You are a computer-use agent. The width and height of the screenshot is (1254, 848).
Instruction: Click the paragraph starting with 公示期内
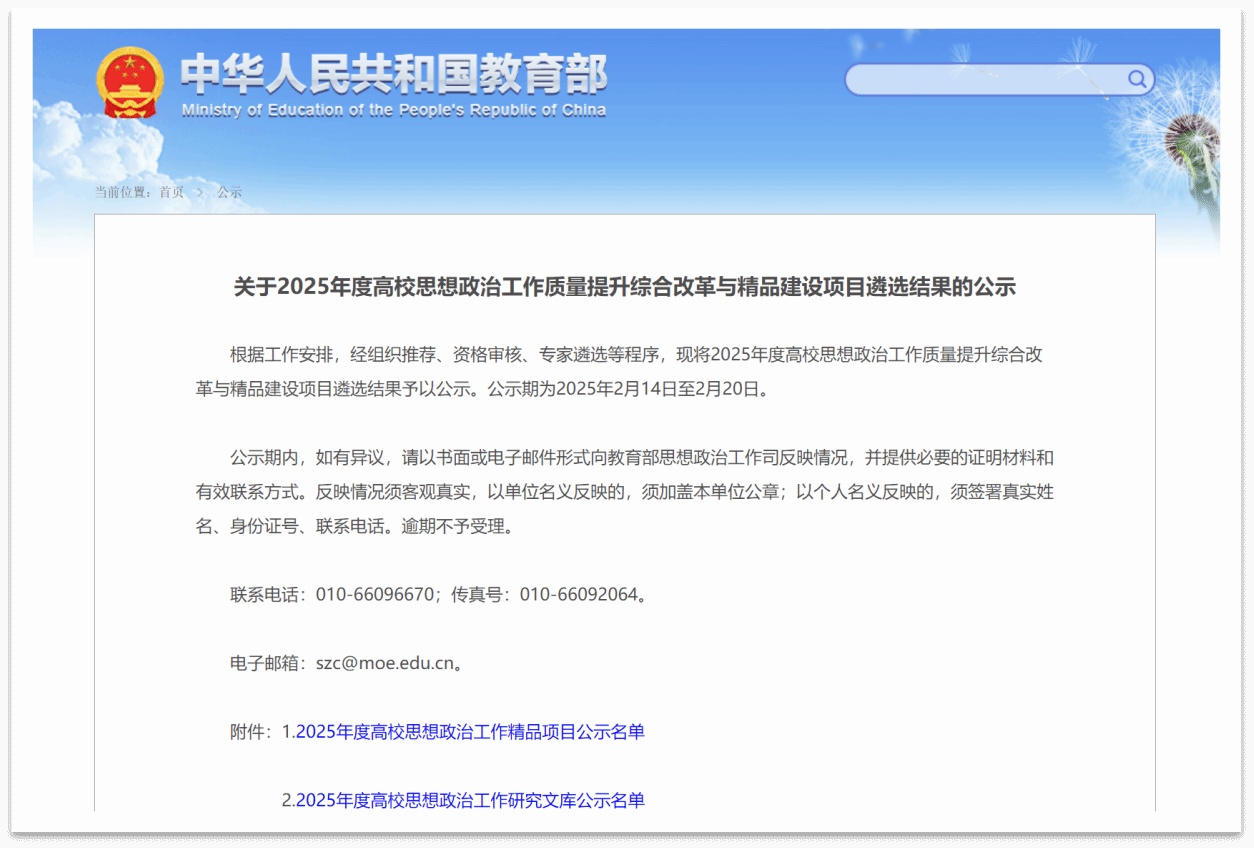[x=624, y=492]
